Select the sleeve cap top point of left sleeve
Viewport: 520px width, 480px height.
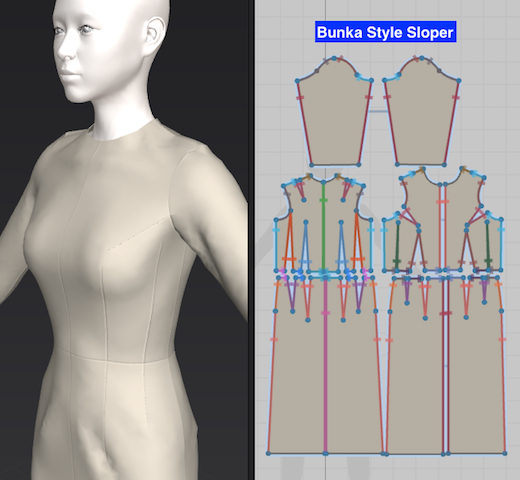pyautogui.click(x=334, y=59)
